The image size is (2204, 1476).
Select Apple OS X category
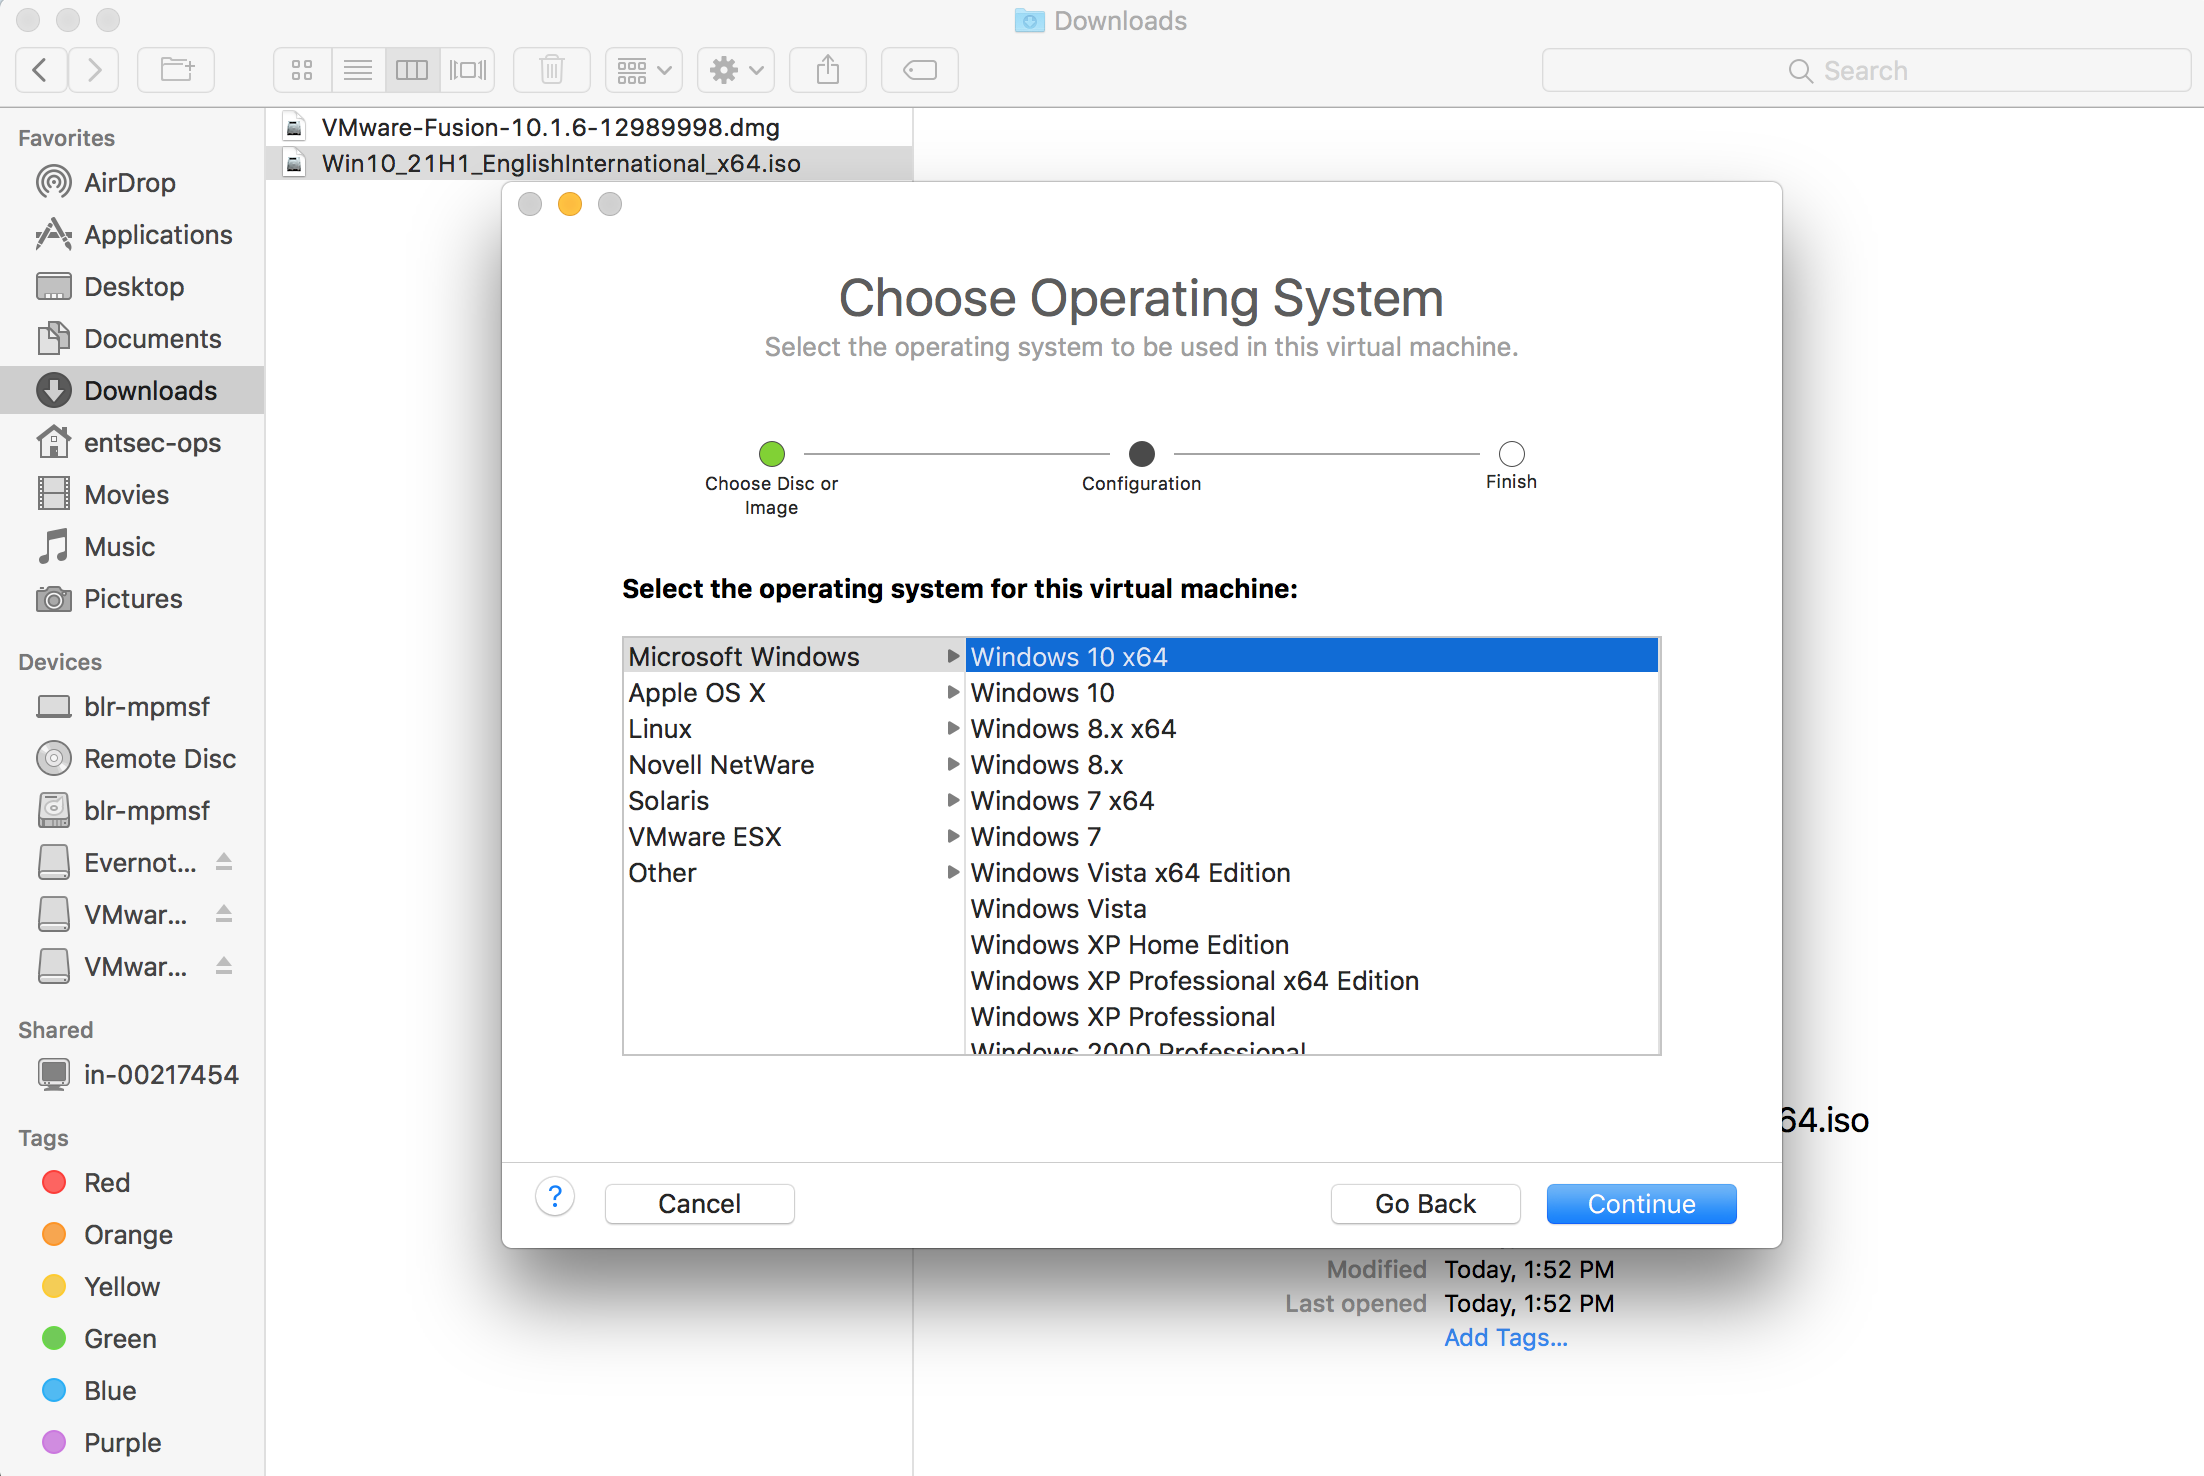pos(794,693)
